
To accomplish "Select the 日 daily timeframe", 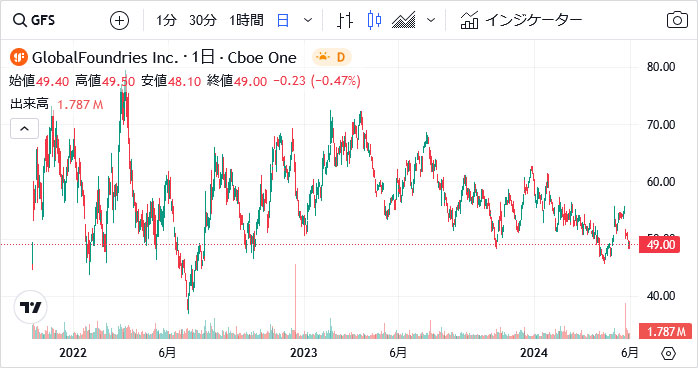I will pyautogui.click(x=283, y=20).
